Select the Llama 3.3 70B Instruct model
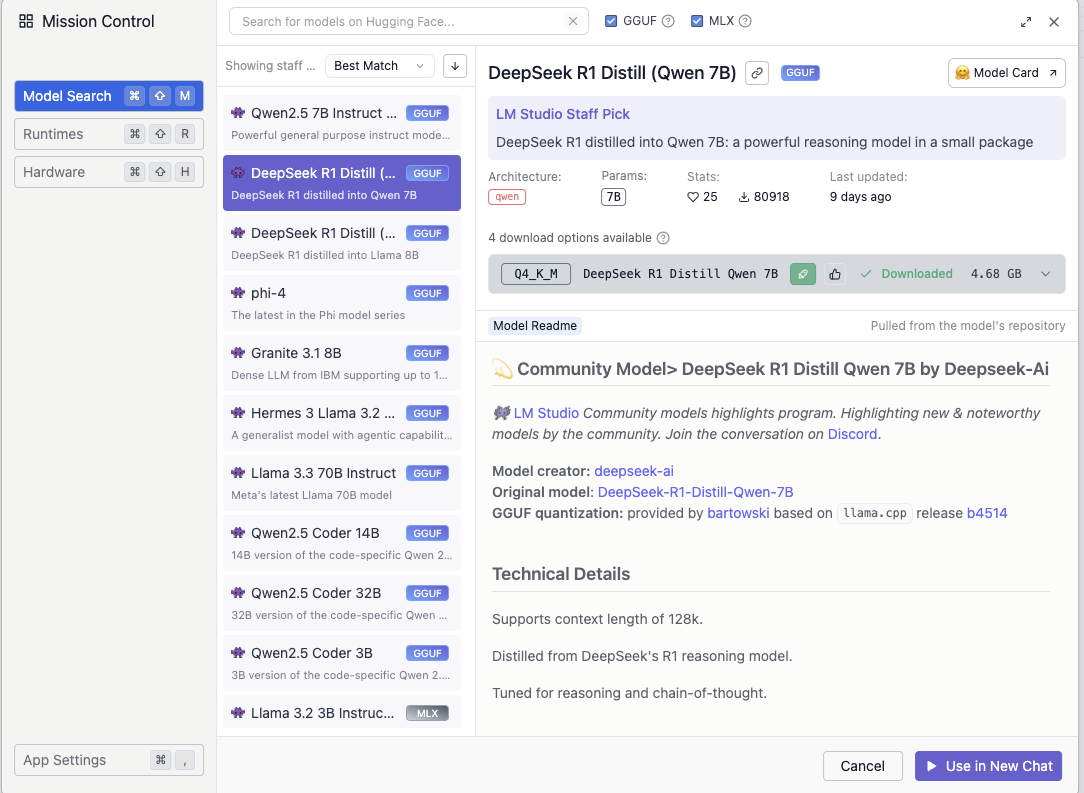 coord(342,483)
